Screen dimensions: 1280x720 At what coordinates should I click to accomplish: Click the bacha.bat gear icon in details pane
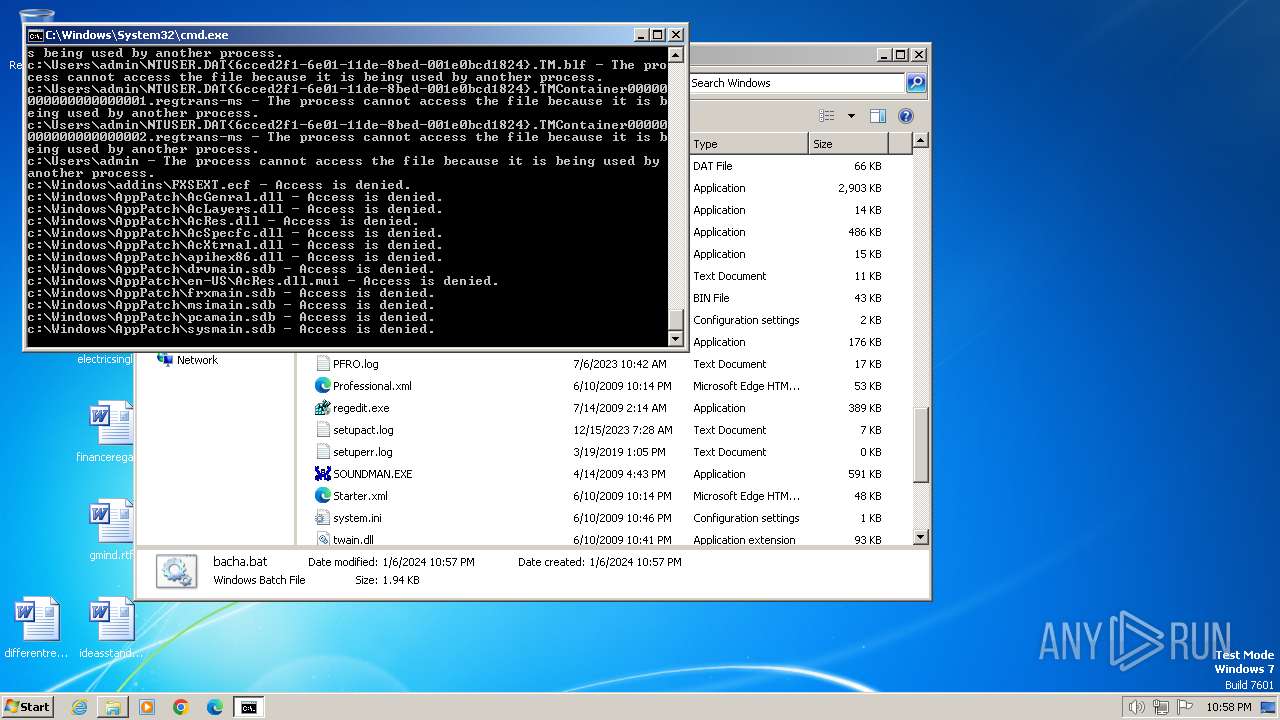tap(176, 571)
